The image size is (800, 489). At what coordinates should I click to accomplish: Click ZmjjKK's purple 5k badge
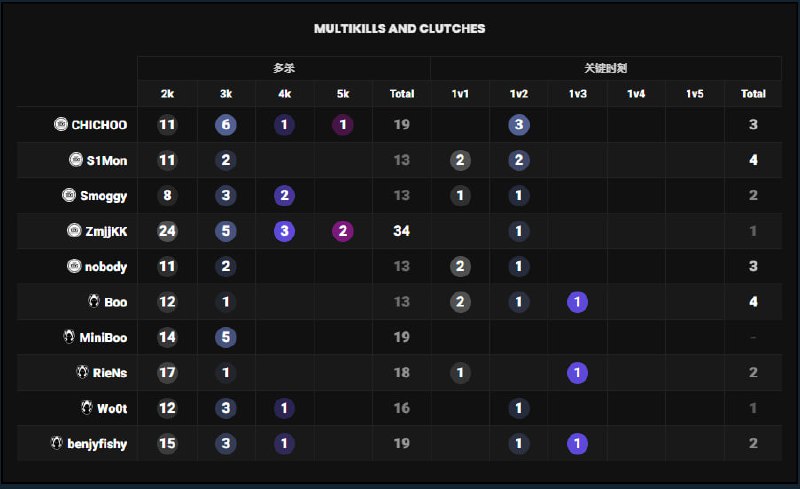343,231
